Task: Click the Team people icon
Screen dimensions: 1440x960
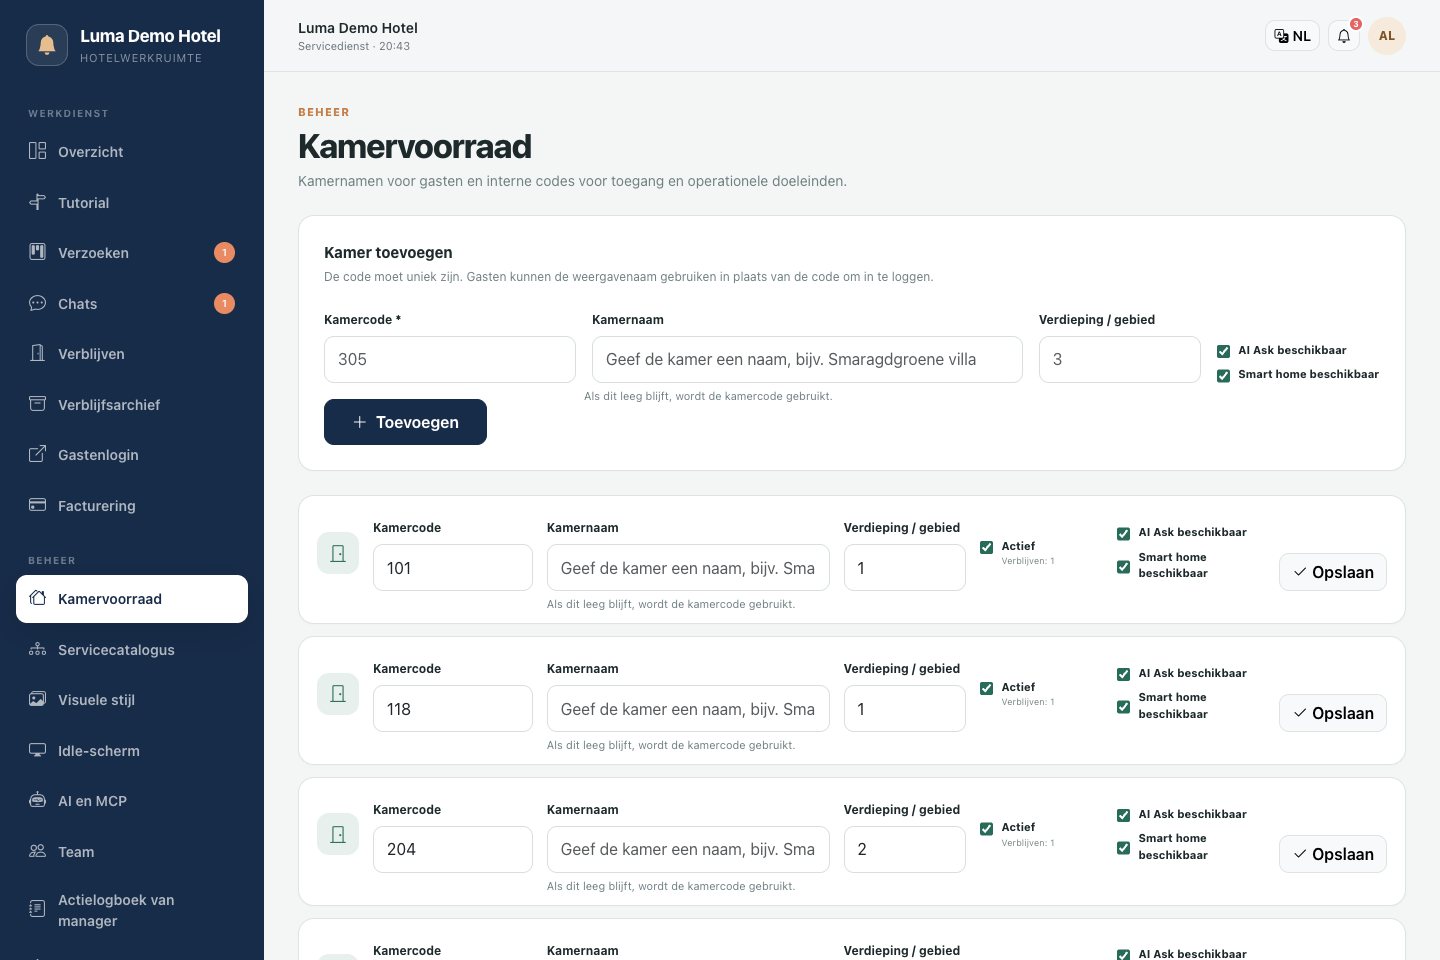Action: click(37, 851)
